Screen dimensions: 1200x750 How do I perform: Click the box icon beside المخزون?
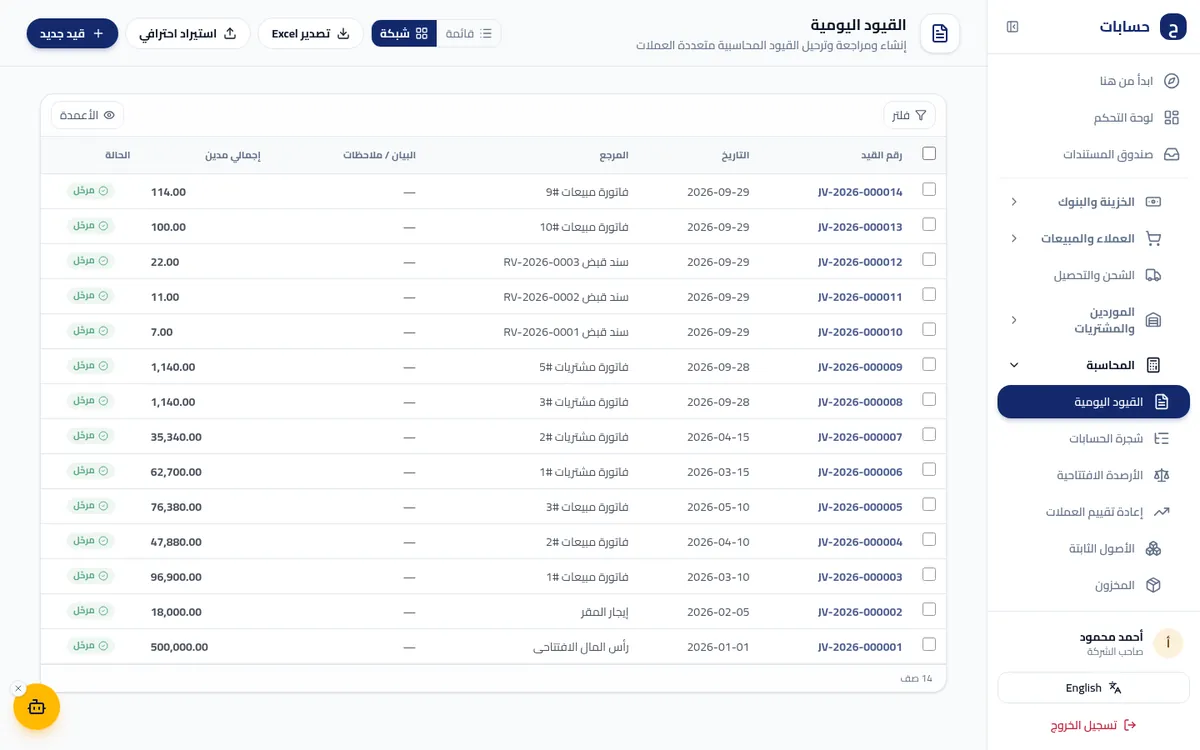coord(1153,585)
